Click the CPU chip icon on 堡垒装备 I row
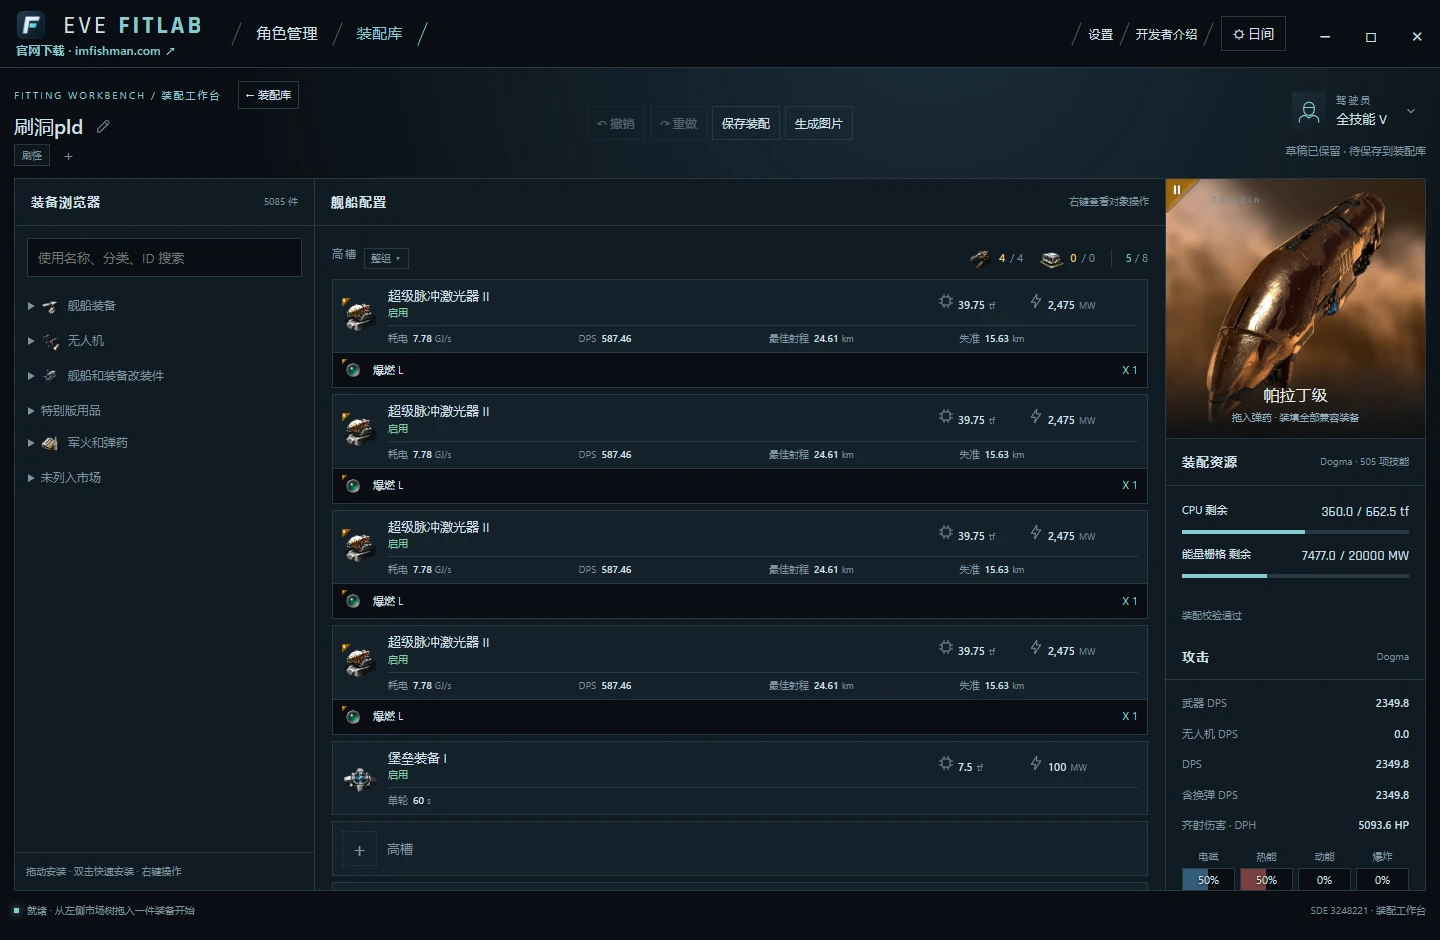 (x=945, y=764)
